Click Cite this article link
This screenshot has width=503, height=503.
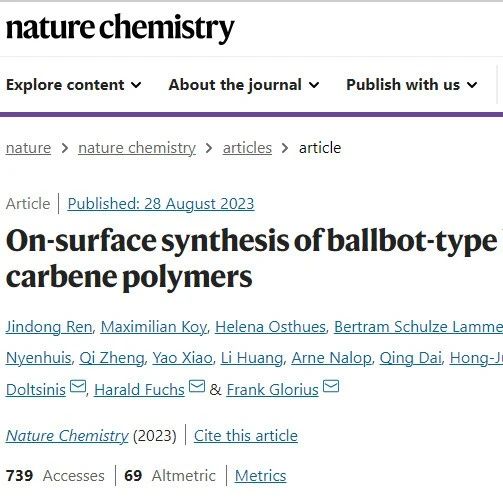tap(246, 436)
